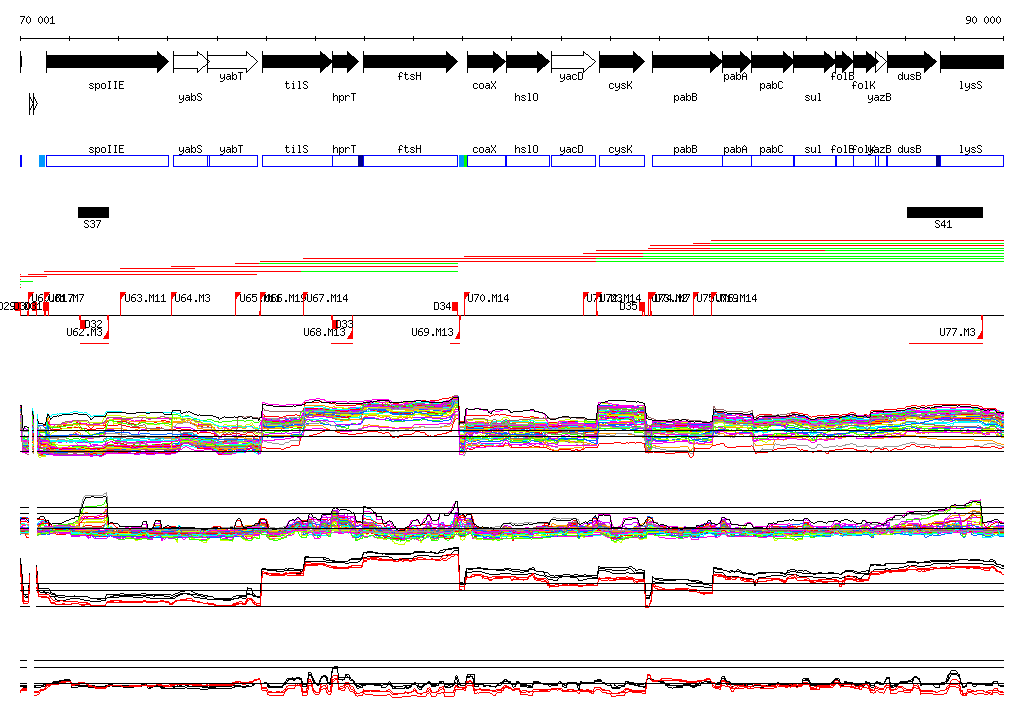Viewport: 1024px width, 714px height.
Task: Click the cyan block before spoIIE box
Action: [x=42, y=161]
